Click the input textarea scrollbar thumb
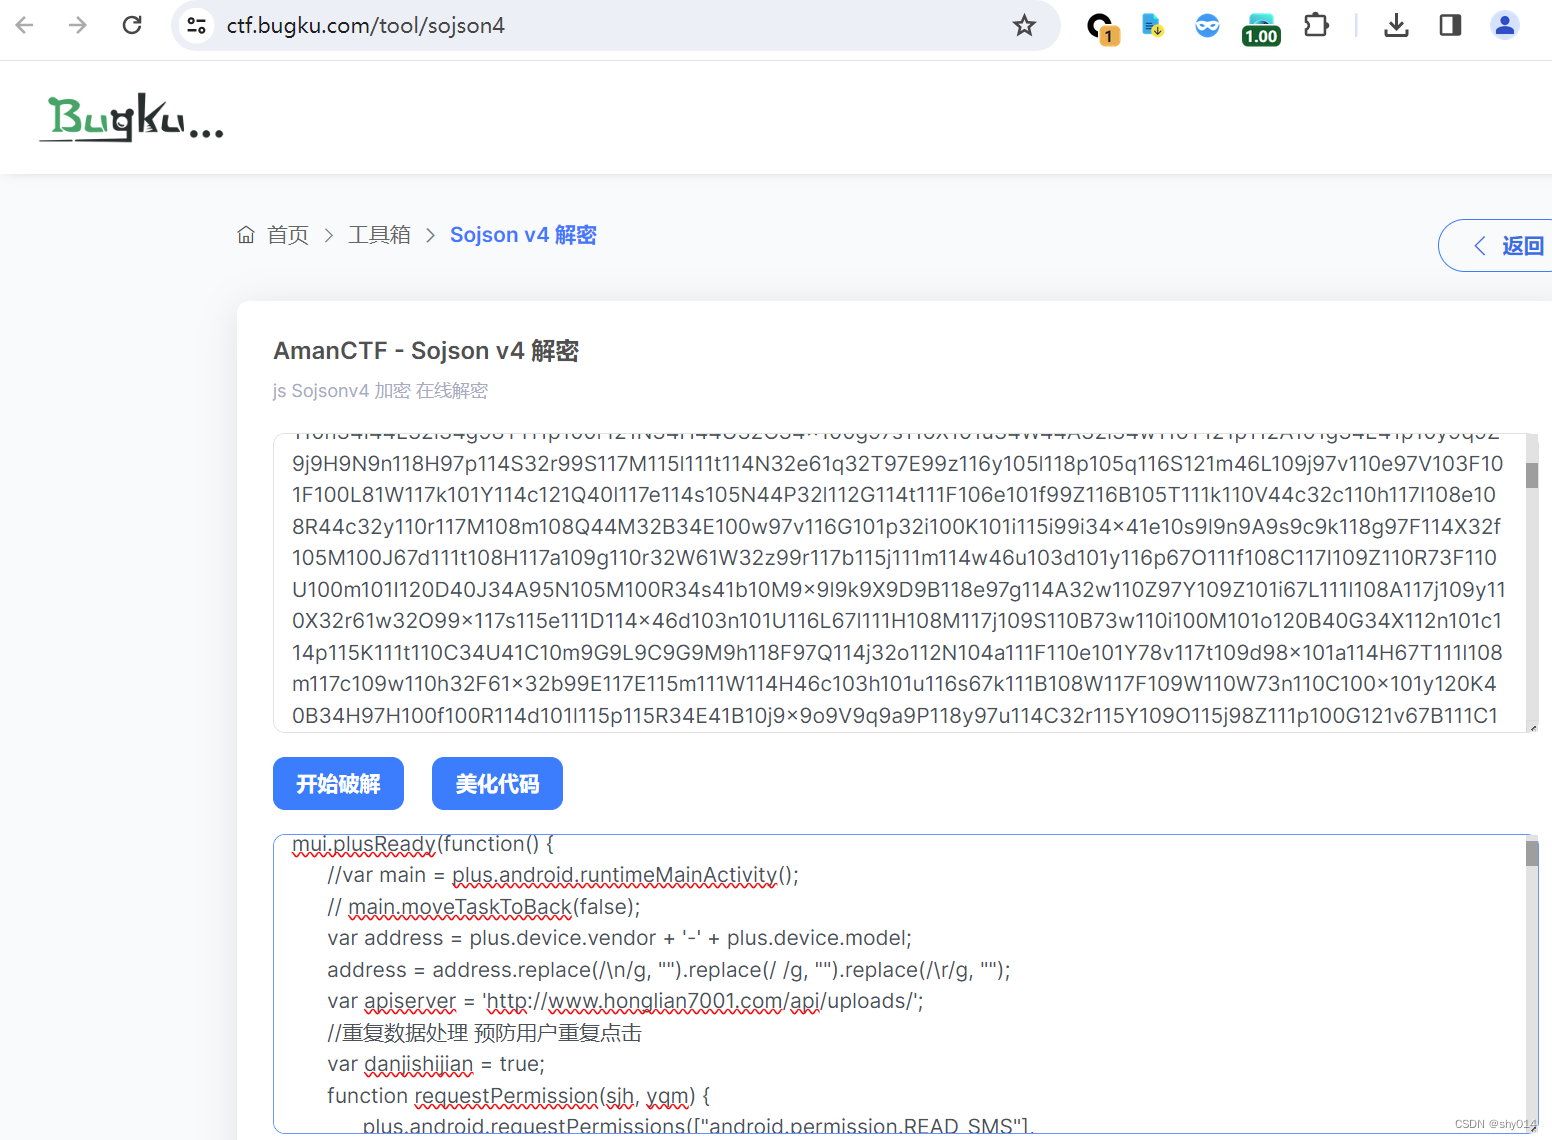 (x=1531, y=475)
